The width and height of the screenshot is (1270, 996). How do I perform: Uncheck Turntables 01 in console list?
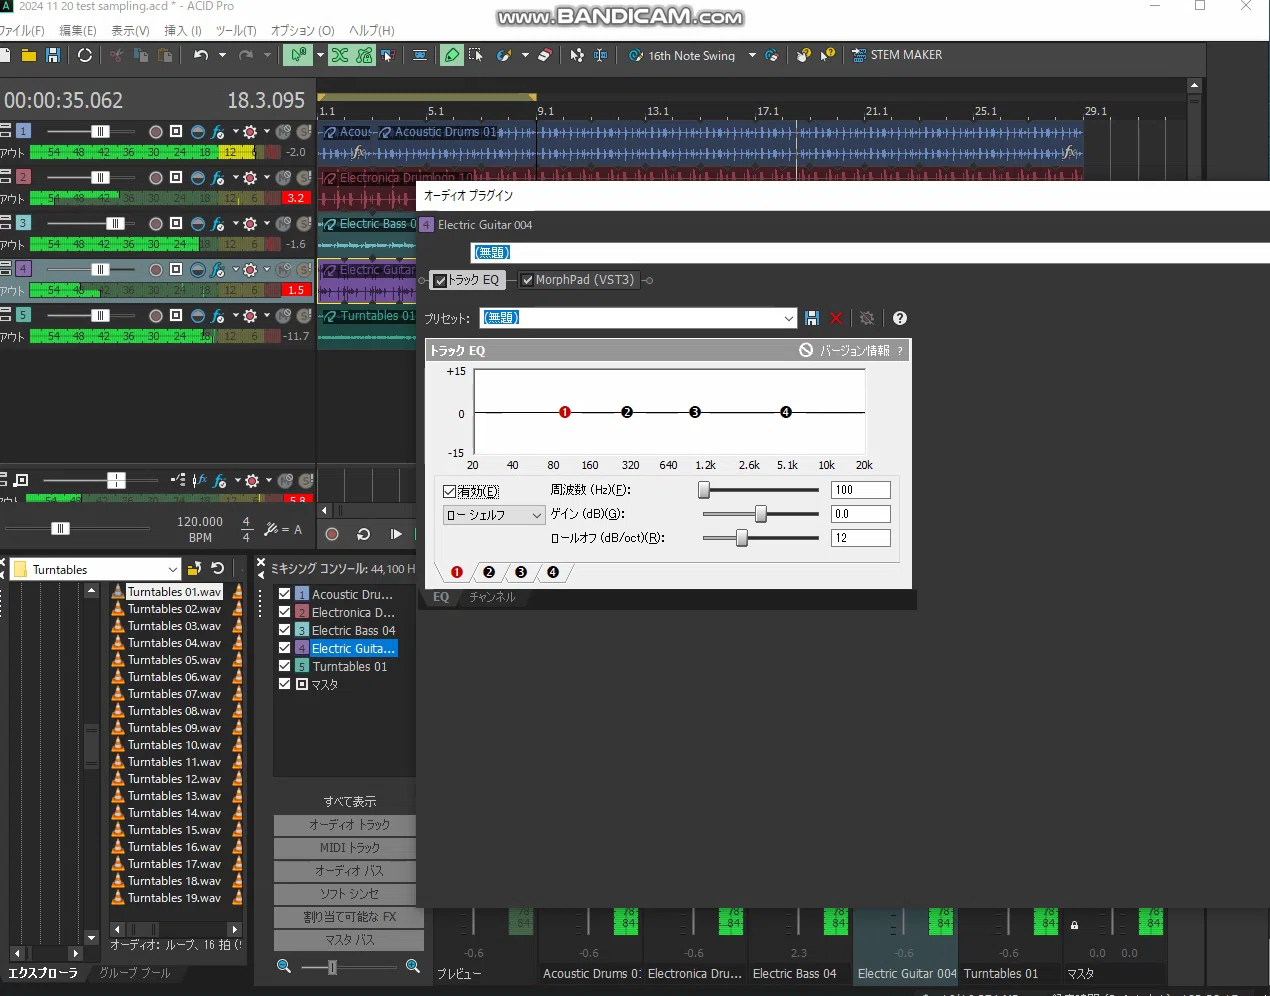click(284, 666)
